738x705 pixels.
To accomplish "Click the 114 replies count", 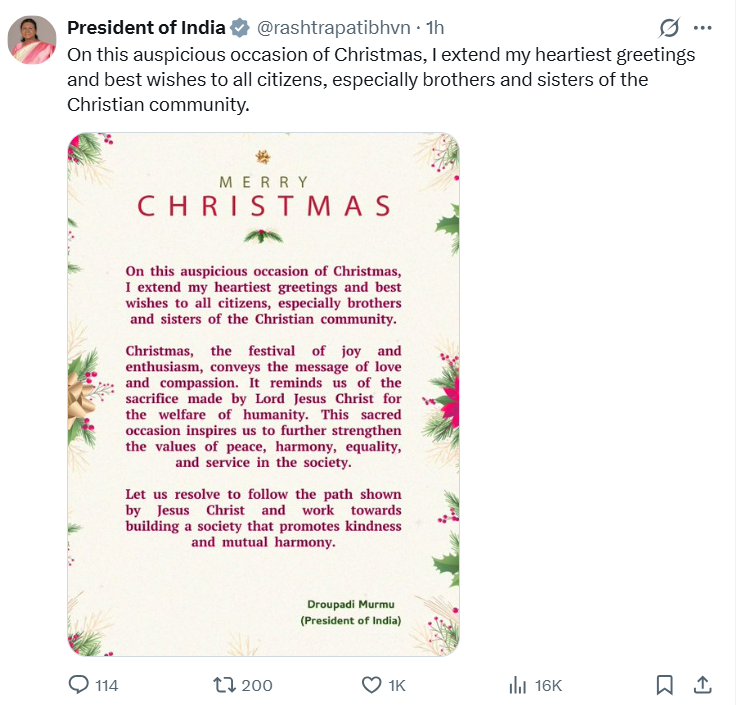I will click(x=106, y=685).
